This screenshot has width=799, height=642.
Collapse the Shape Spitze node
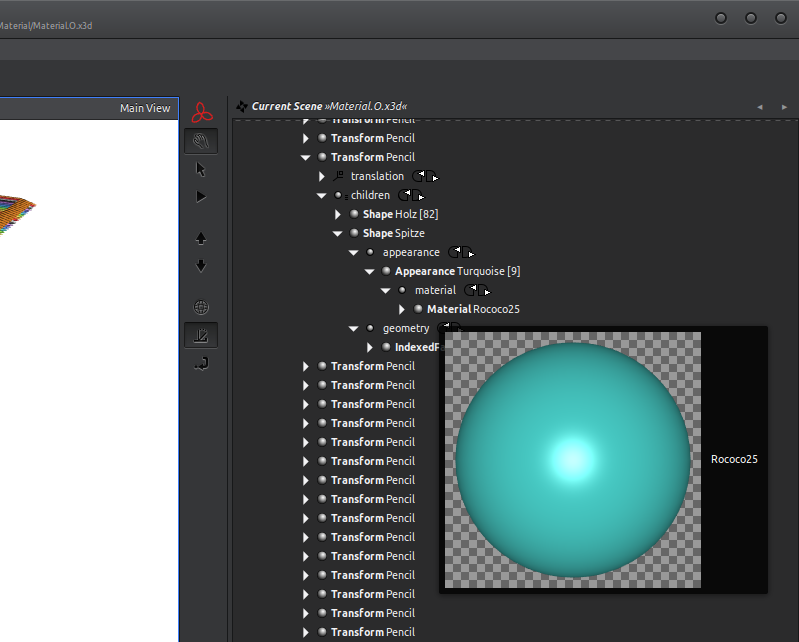click(x=337, y=233)
